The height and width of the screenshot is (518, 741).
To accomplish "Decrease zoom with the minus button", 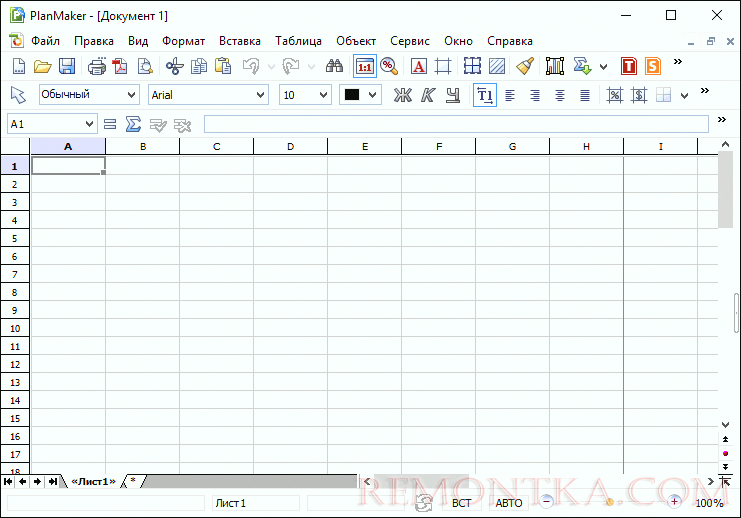I will pyautogui.click(x=546, y=501).
